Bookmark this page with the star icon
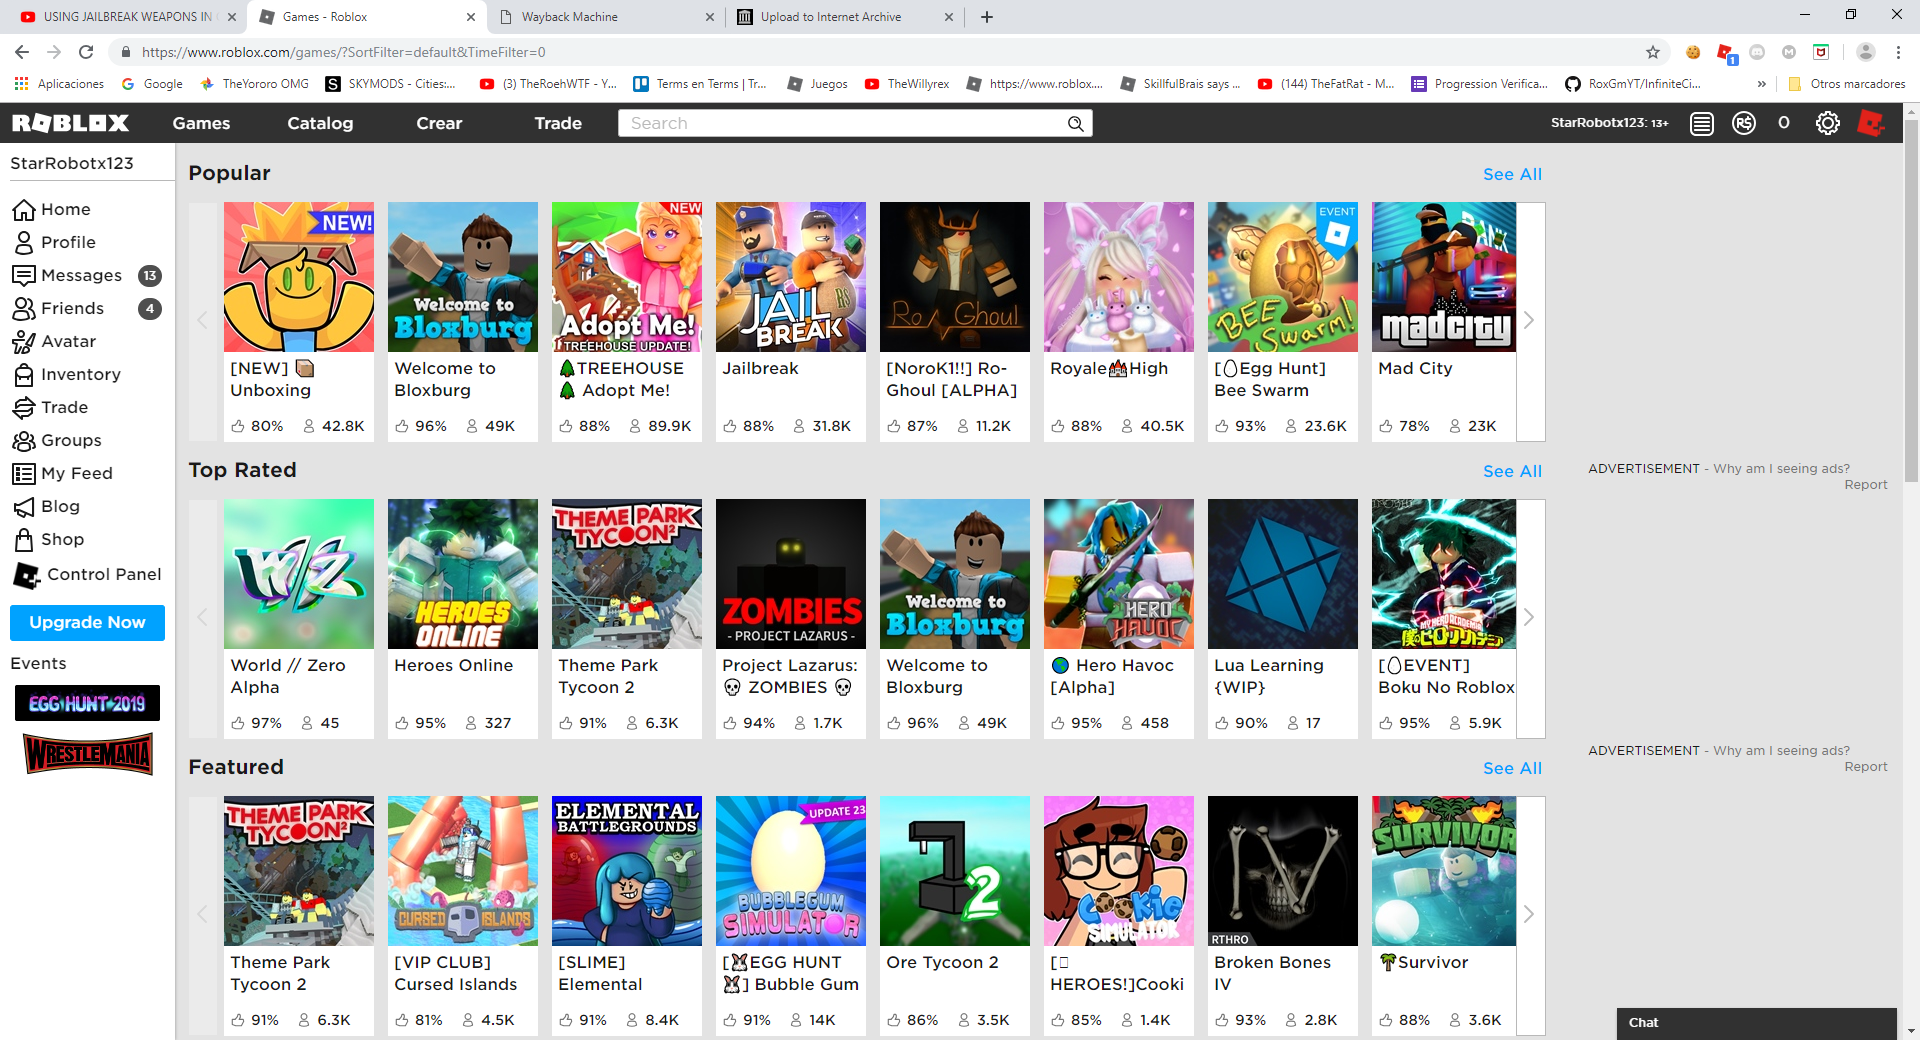The image size is (1920, 1040). click(x=1653, y=52)
